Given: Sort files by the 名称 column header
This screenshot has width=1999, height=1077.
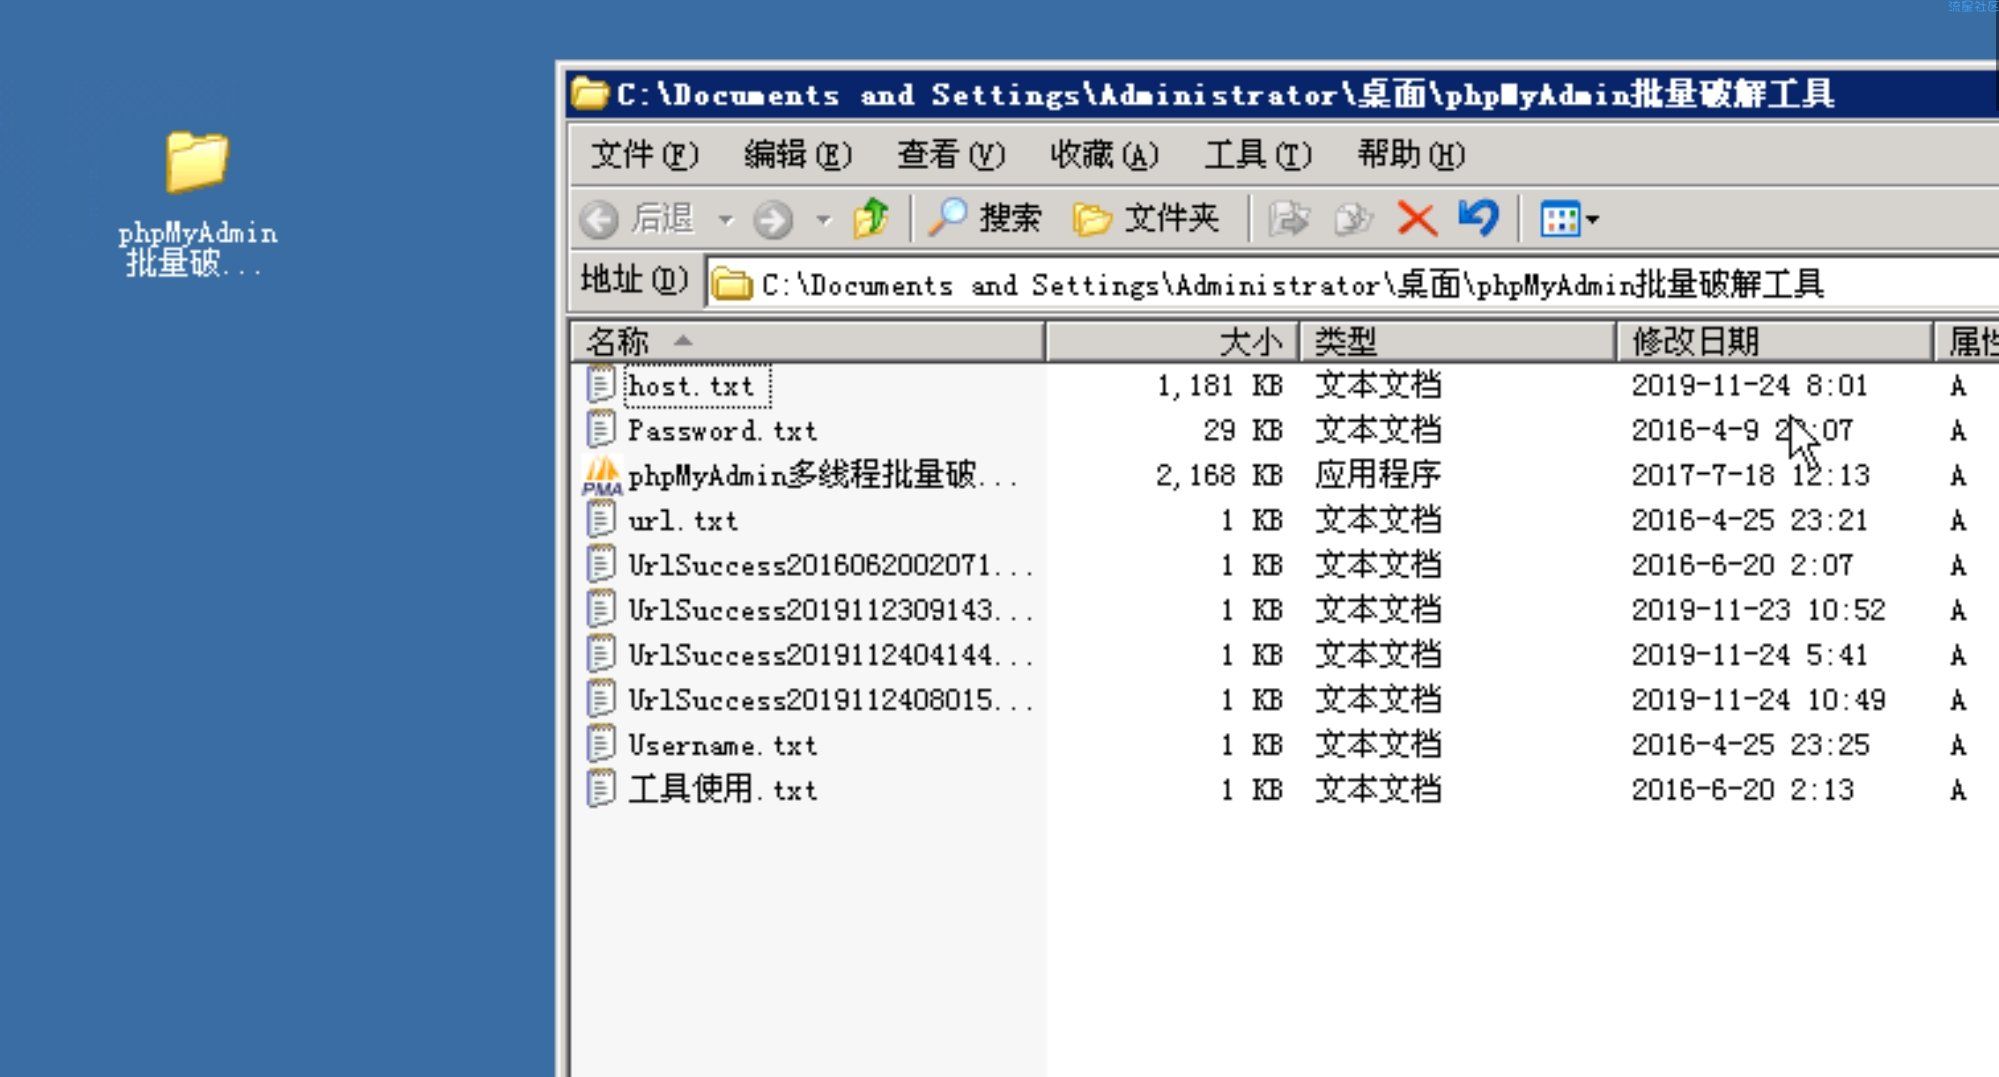Looking at the screenshot, I should coord(808,342).
